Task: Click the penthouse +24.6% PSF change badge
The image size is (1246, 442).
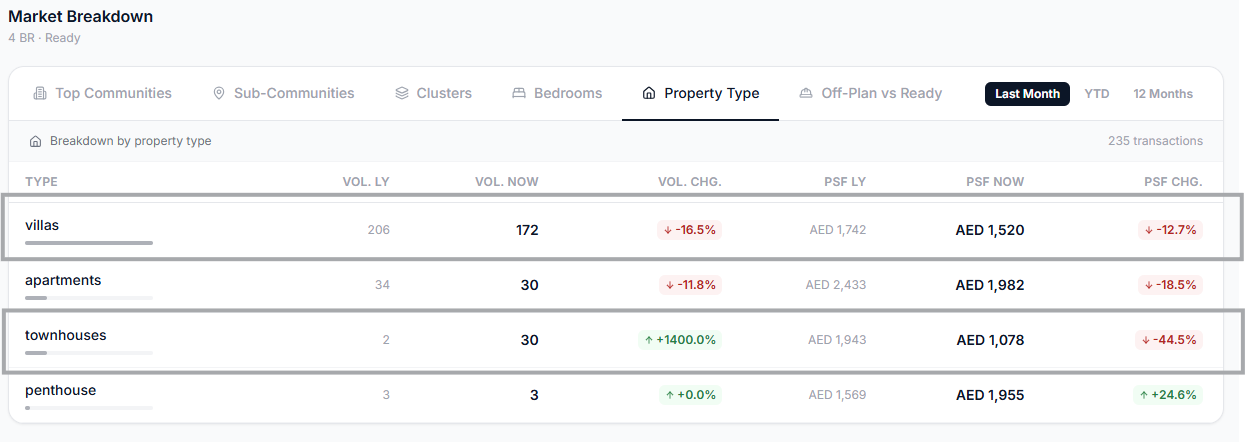Action: 1168,395
